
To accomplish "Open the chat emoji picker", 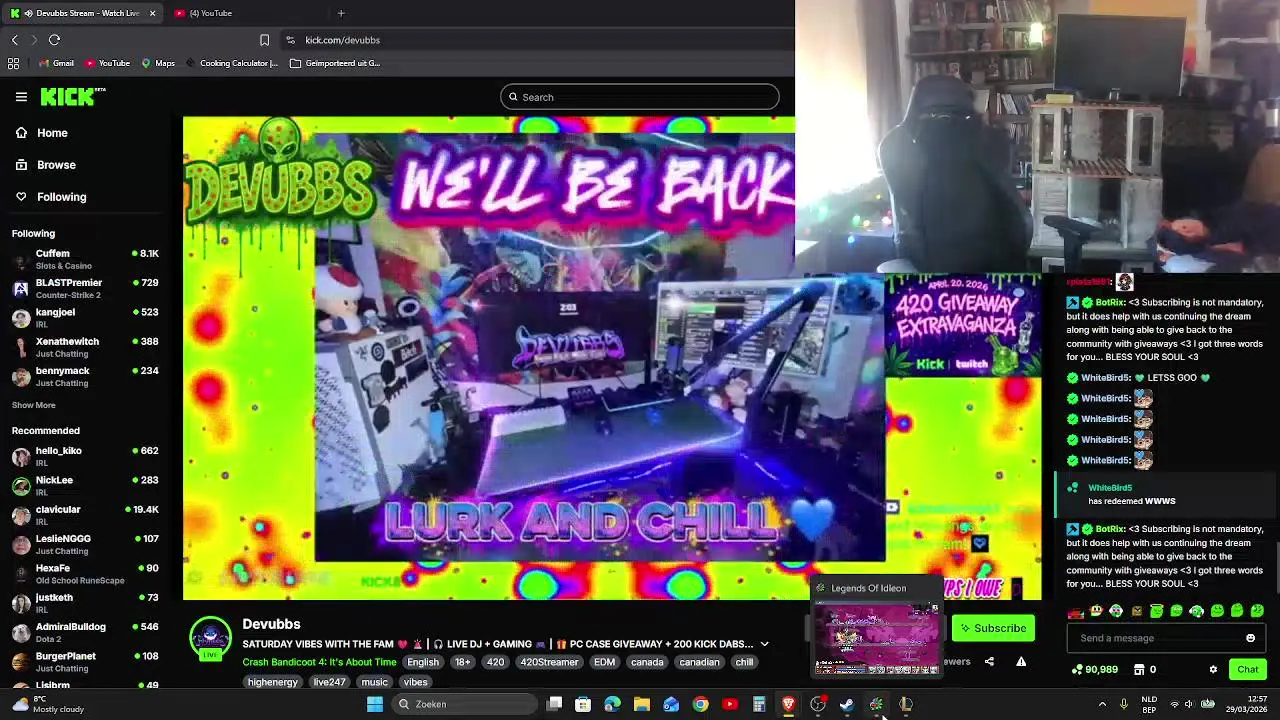I will tap(1250, 638).
